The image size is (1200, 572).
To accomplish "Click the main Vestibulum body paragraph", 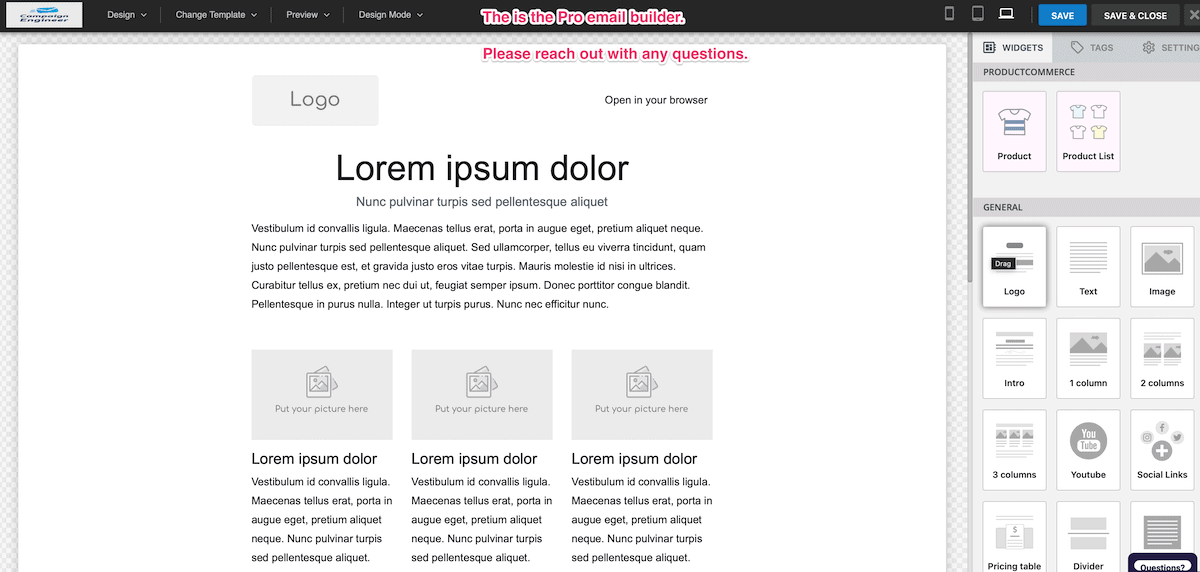I will 480,266.
